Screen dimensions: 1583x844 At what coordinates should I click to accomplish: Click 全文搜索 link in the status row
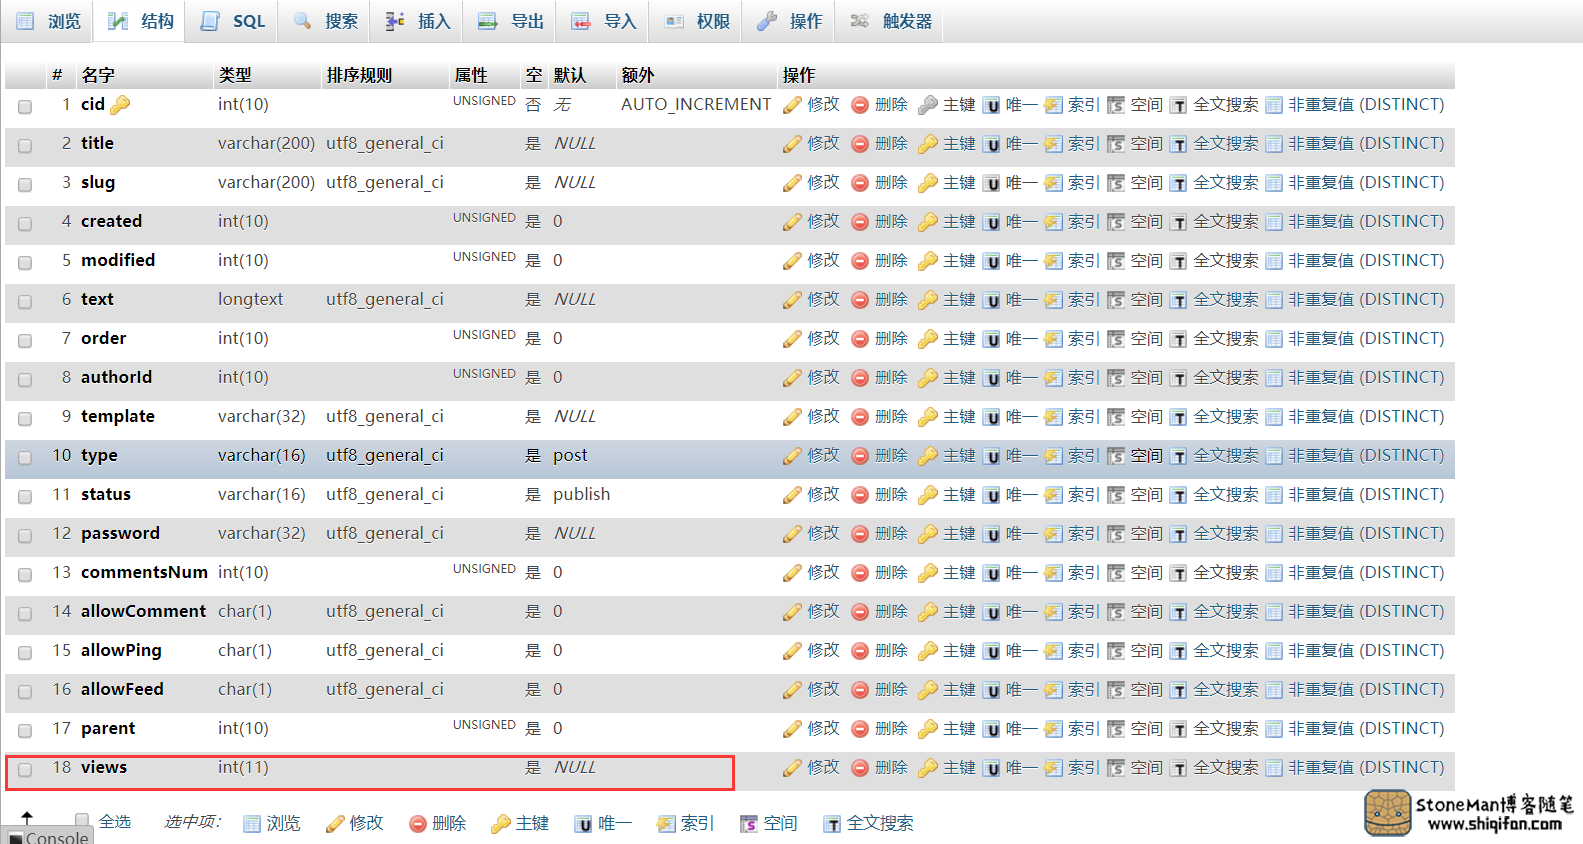tap(1226, 494)
